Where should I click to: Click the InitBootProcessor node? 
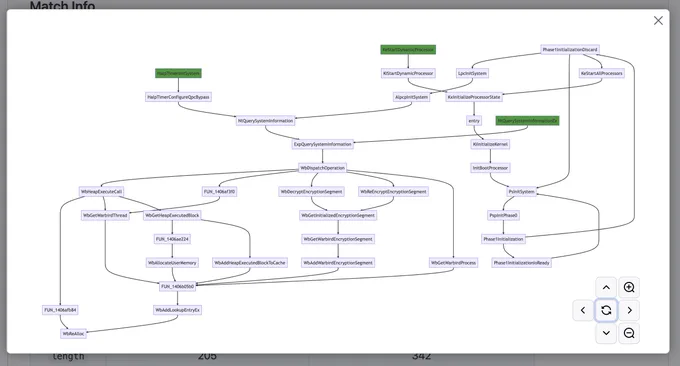tap(490, 168)
